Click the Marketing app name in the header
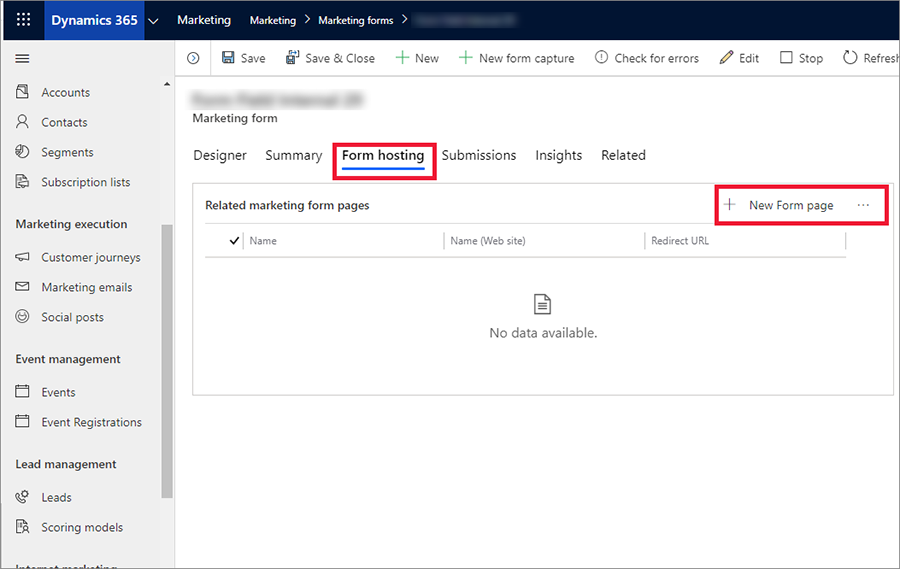The width and height of the screenshot is (900, 569). pyautogui.click(x=204, y=20)
